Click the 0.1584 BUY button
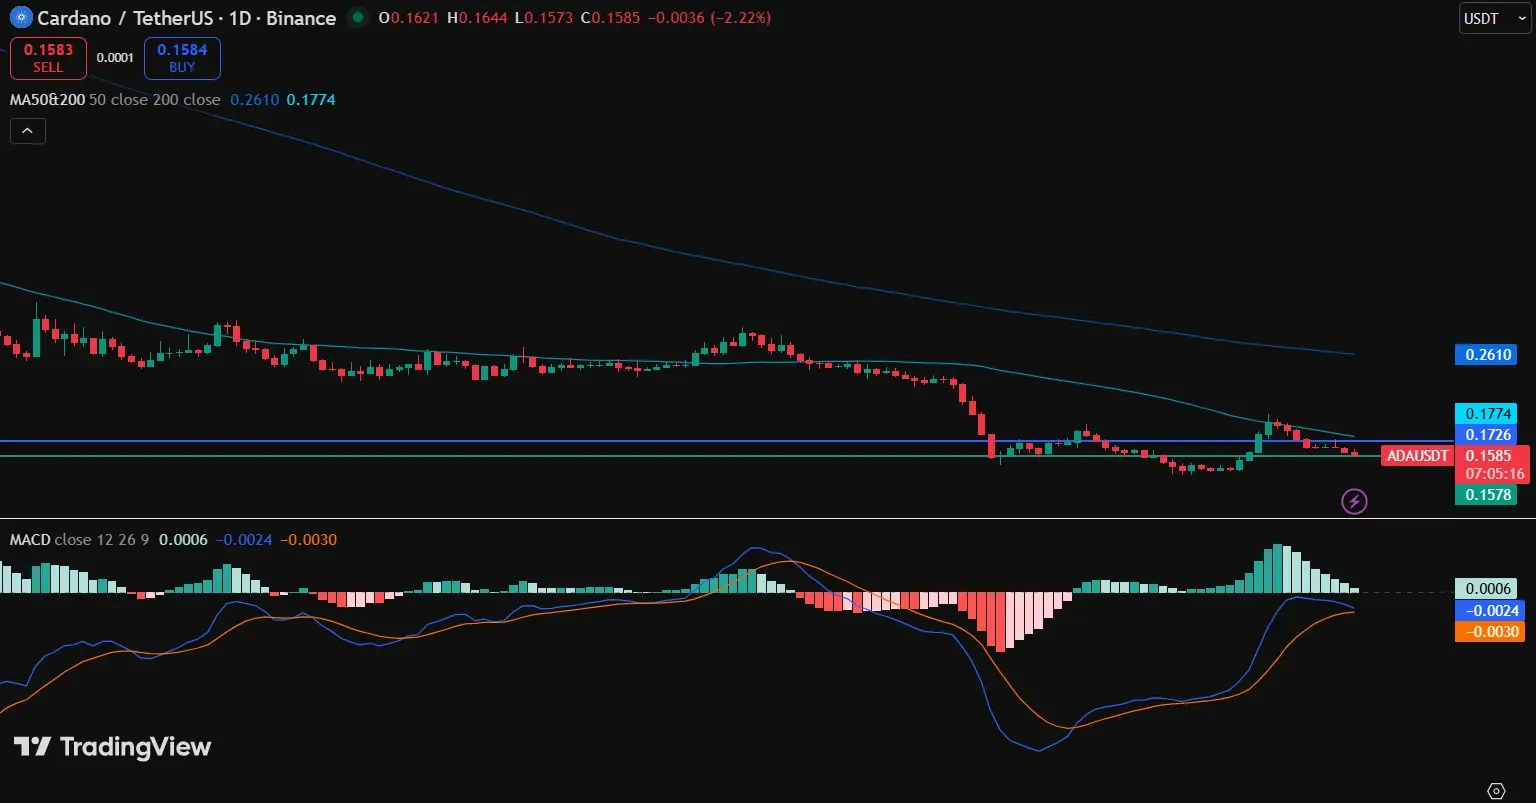This screenshot has height=803, width=1536. [x=182, y=58]
